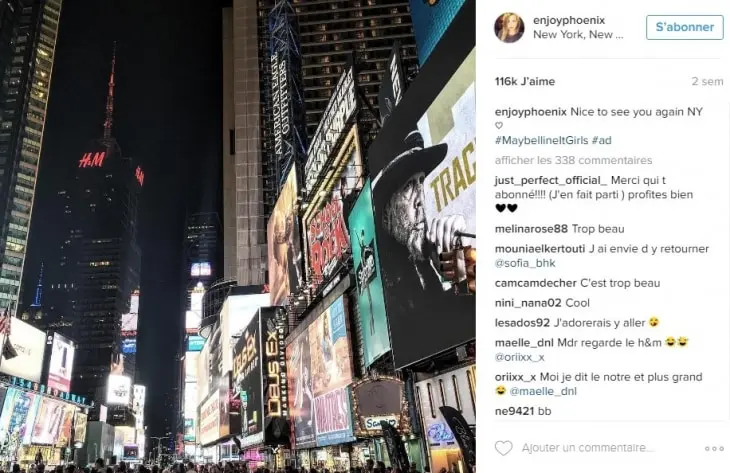Expand afficher les 338 commentaires
This screenshot has height=473, width=730.
point(573,160)
